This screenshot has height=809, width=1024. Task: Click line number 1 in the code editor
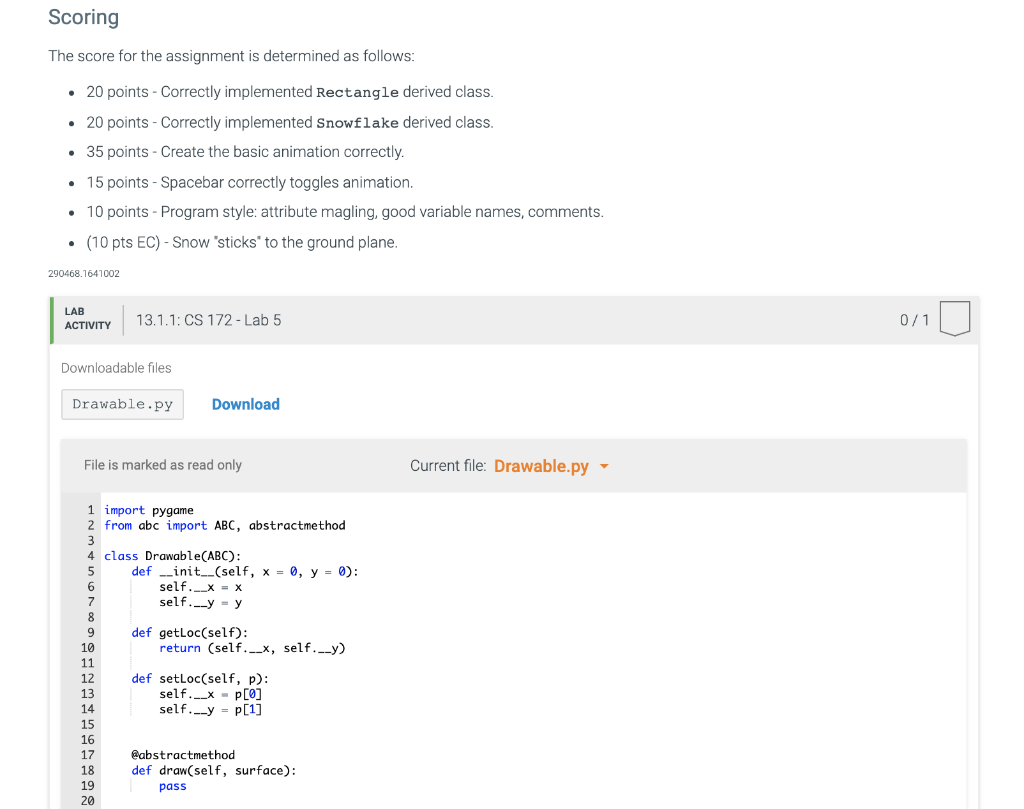(90, 510)
